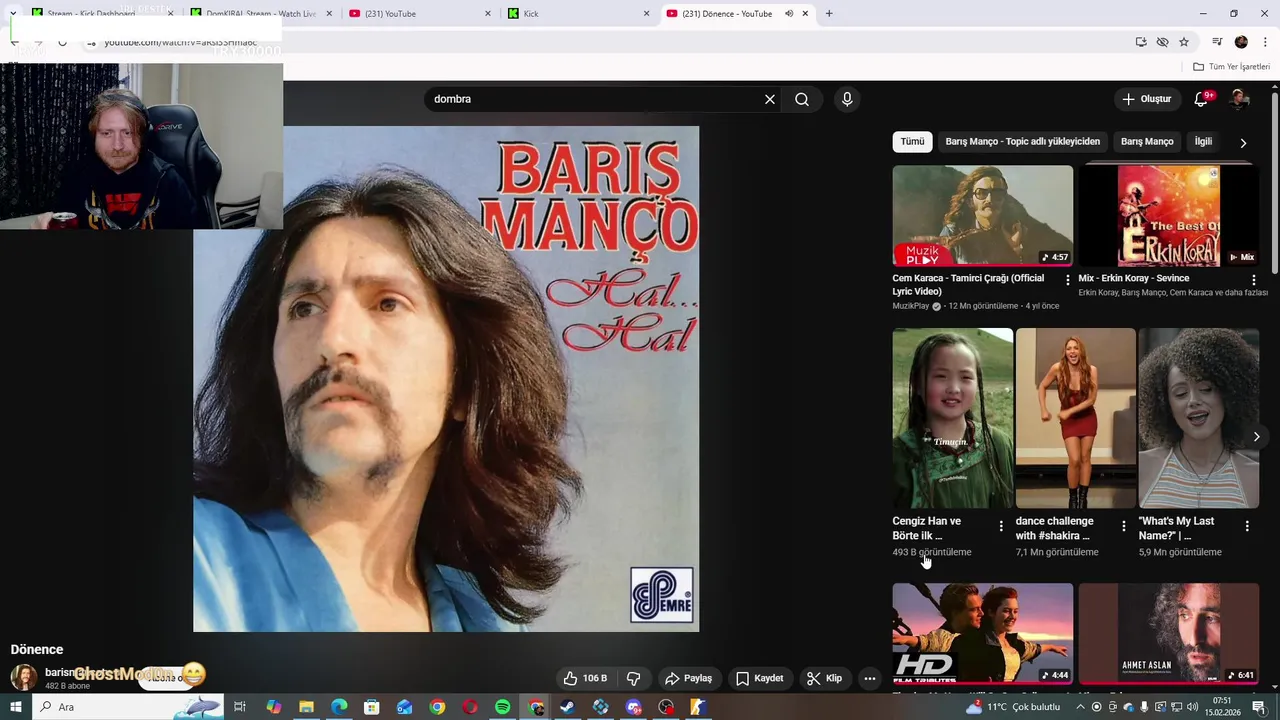
Task: Open options for Mix - Erkin Koray Sevince
Action: pyautogui.click(x=1253, y=280)
